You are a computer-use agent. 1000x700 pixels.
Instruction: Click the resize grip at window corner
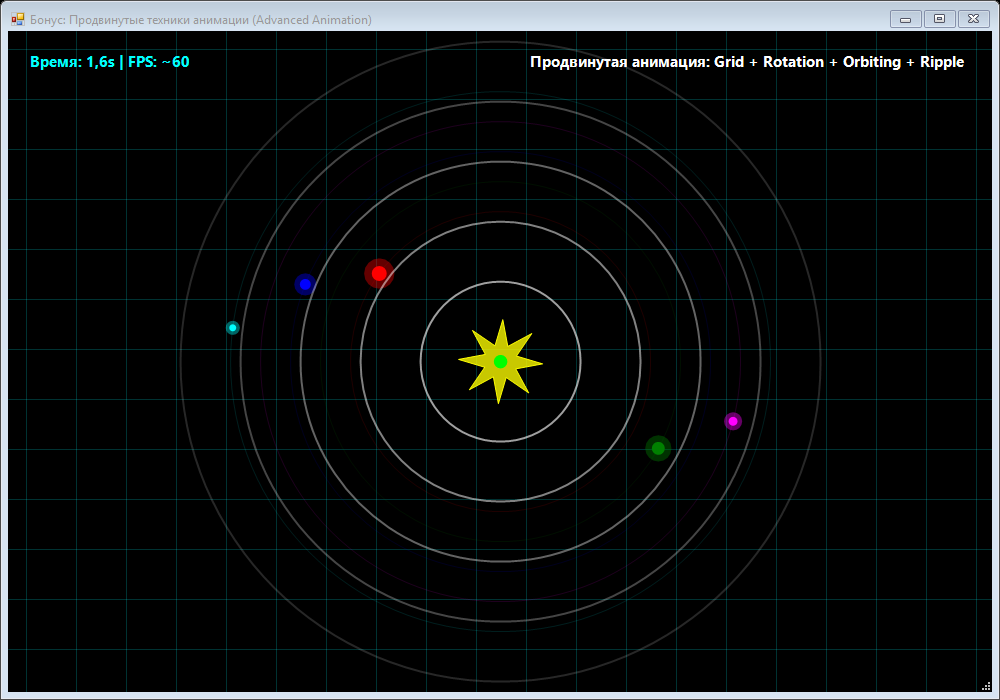click(x=986, y=686)
